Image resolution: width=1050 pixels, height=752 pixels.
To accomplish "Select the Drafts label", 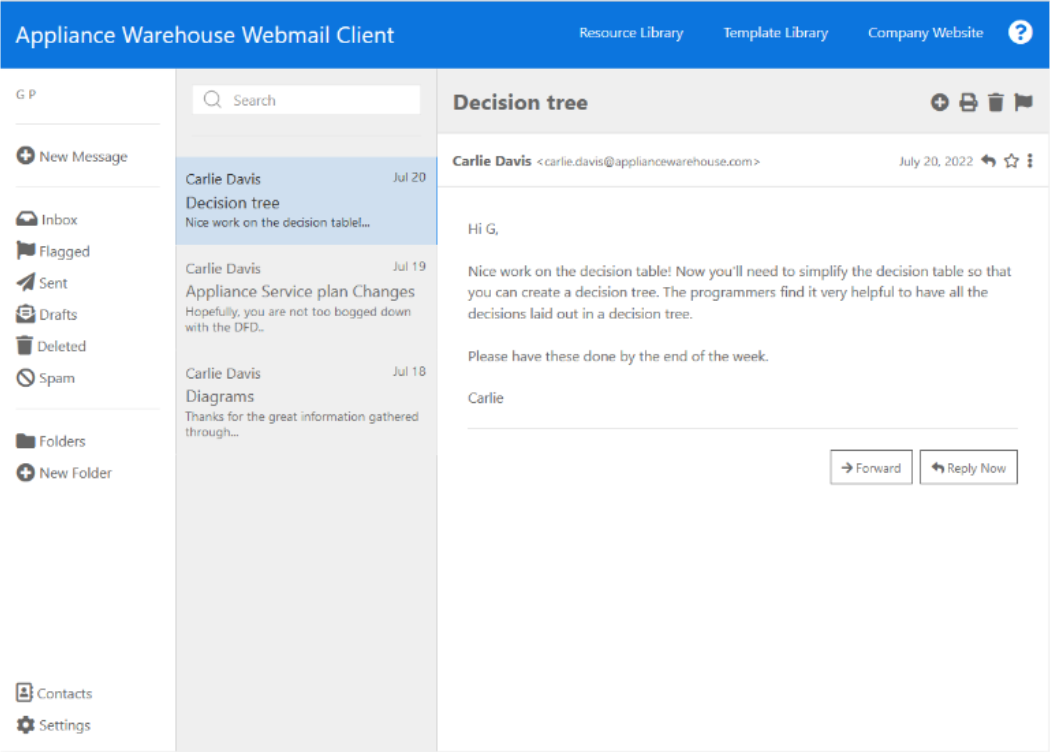I will 58,314.
